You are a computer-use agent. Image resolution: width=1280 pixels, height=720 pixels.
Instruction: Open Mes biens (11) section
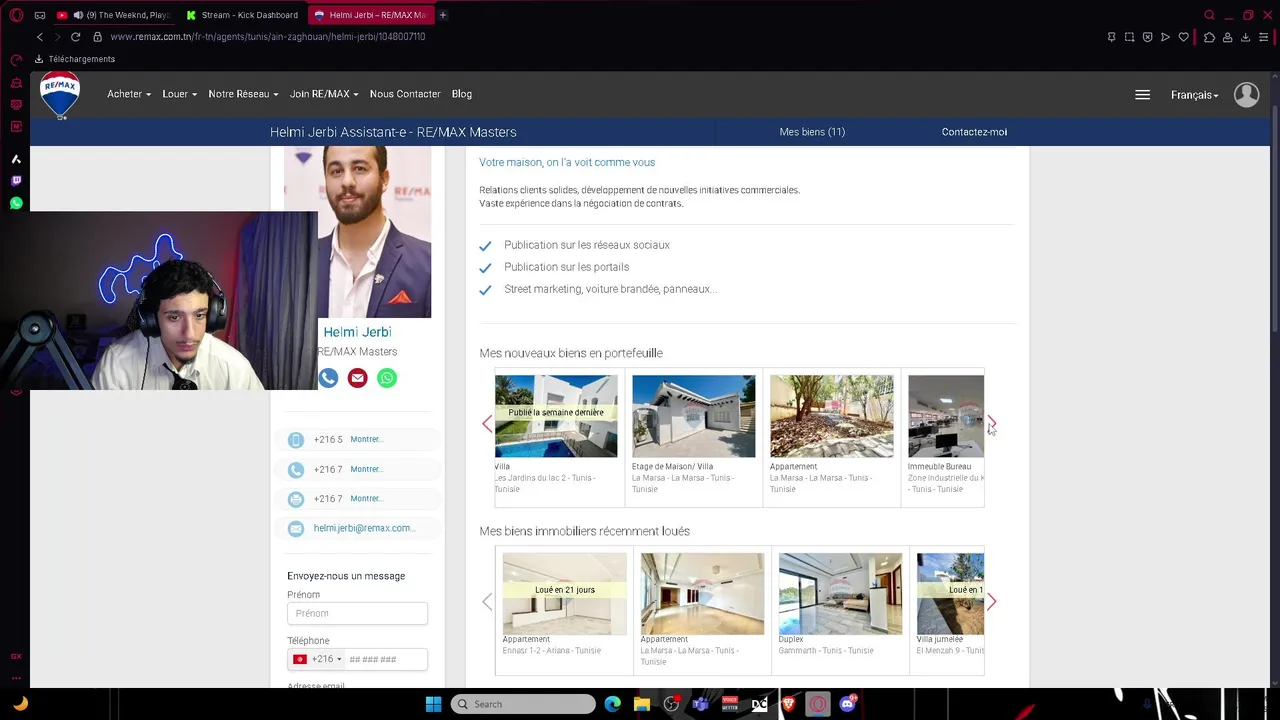[x=812, y=132]
